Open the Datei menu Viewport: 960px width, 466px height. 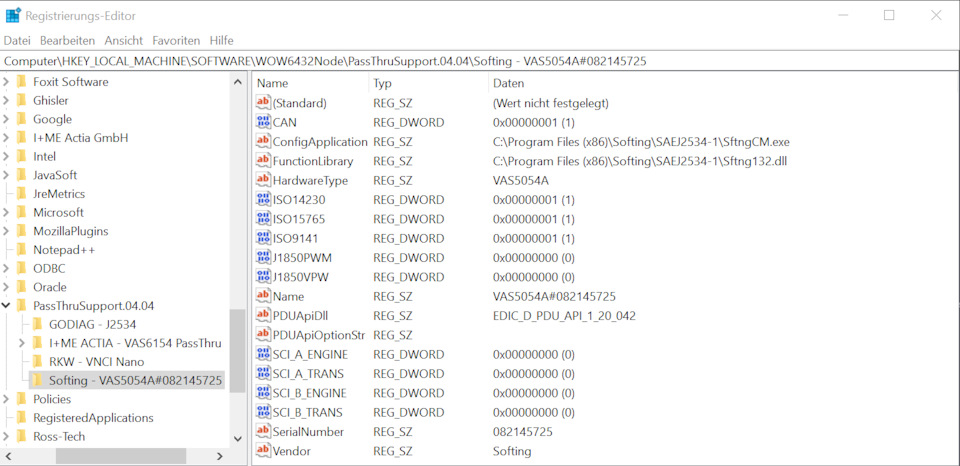(x=17, y=40)
